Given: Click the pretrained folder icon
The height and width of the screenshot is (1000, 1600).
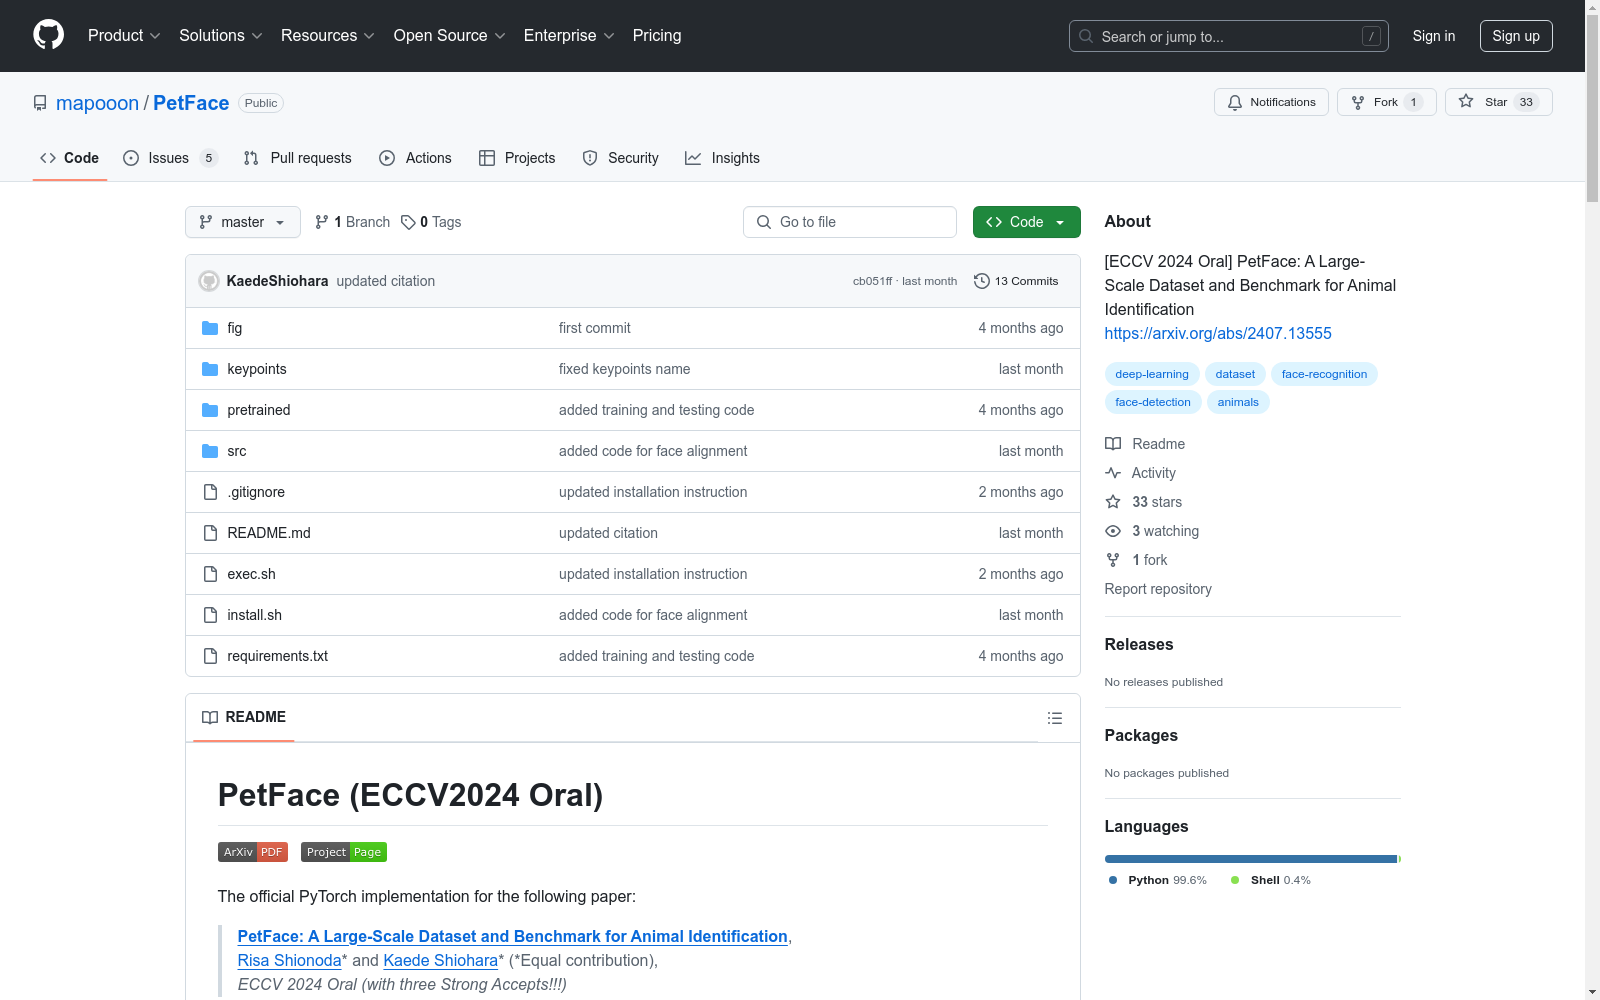Looking at the screenshot, I should [210, 410].
